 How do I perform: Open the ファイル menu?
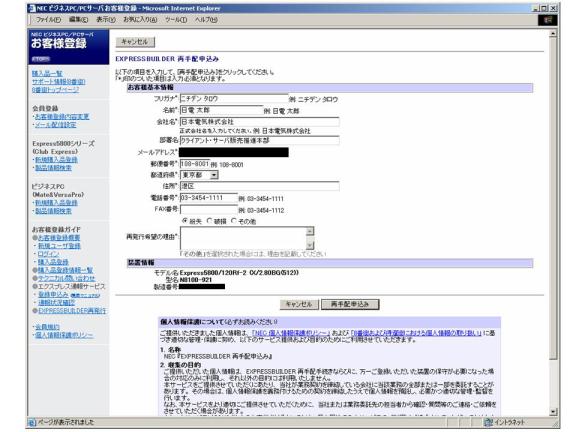pyautogui.click(x=48, y=19)
